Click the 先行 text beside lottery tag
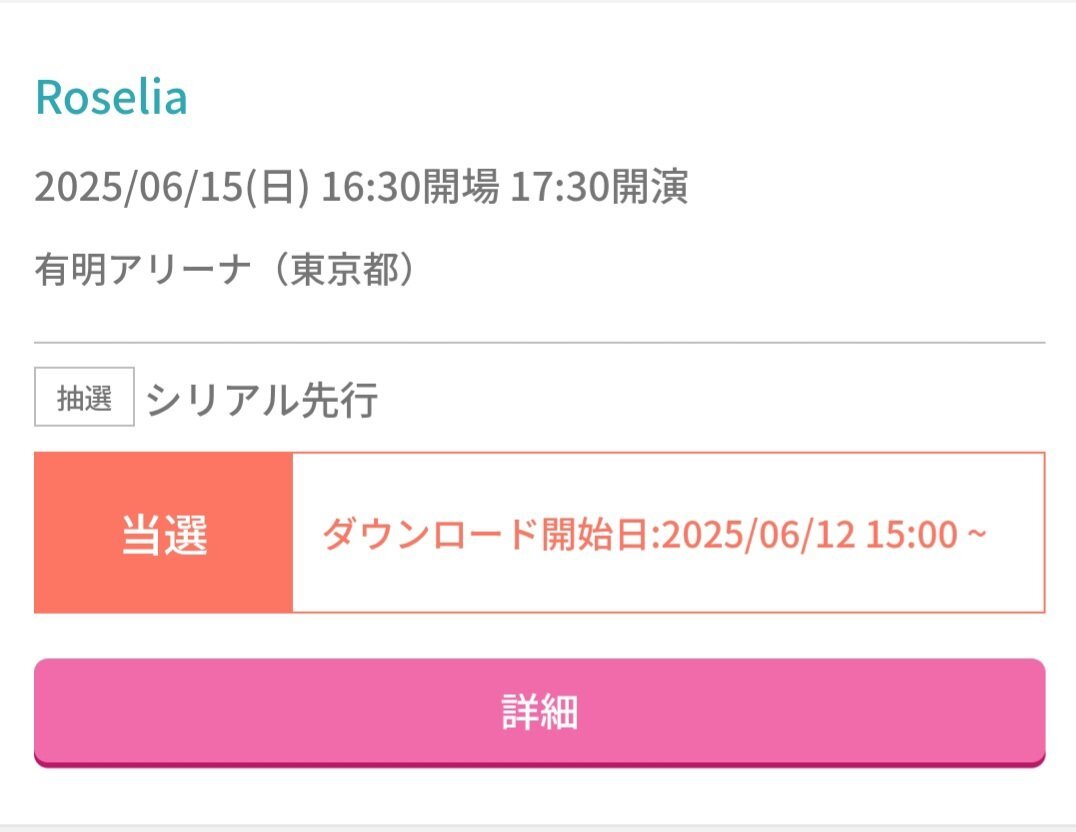Screen dimensions: 1076x832 tap(340, 399)
